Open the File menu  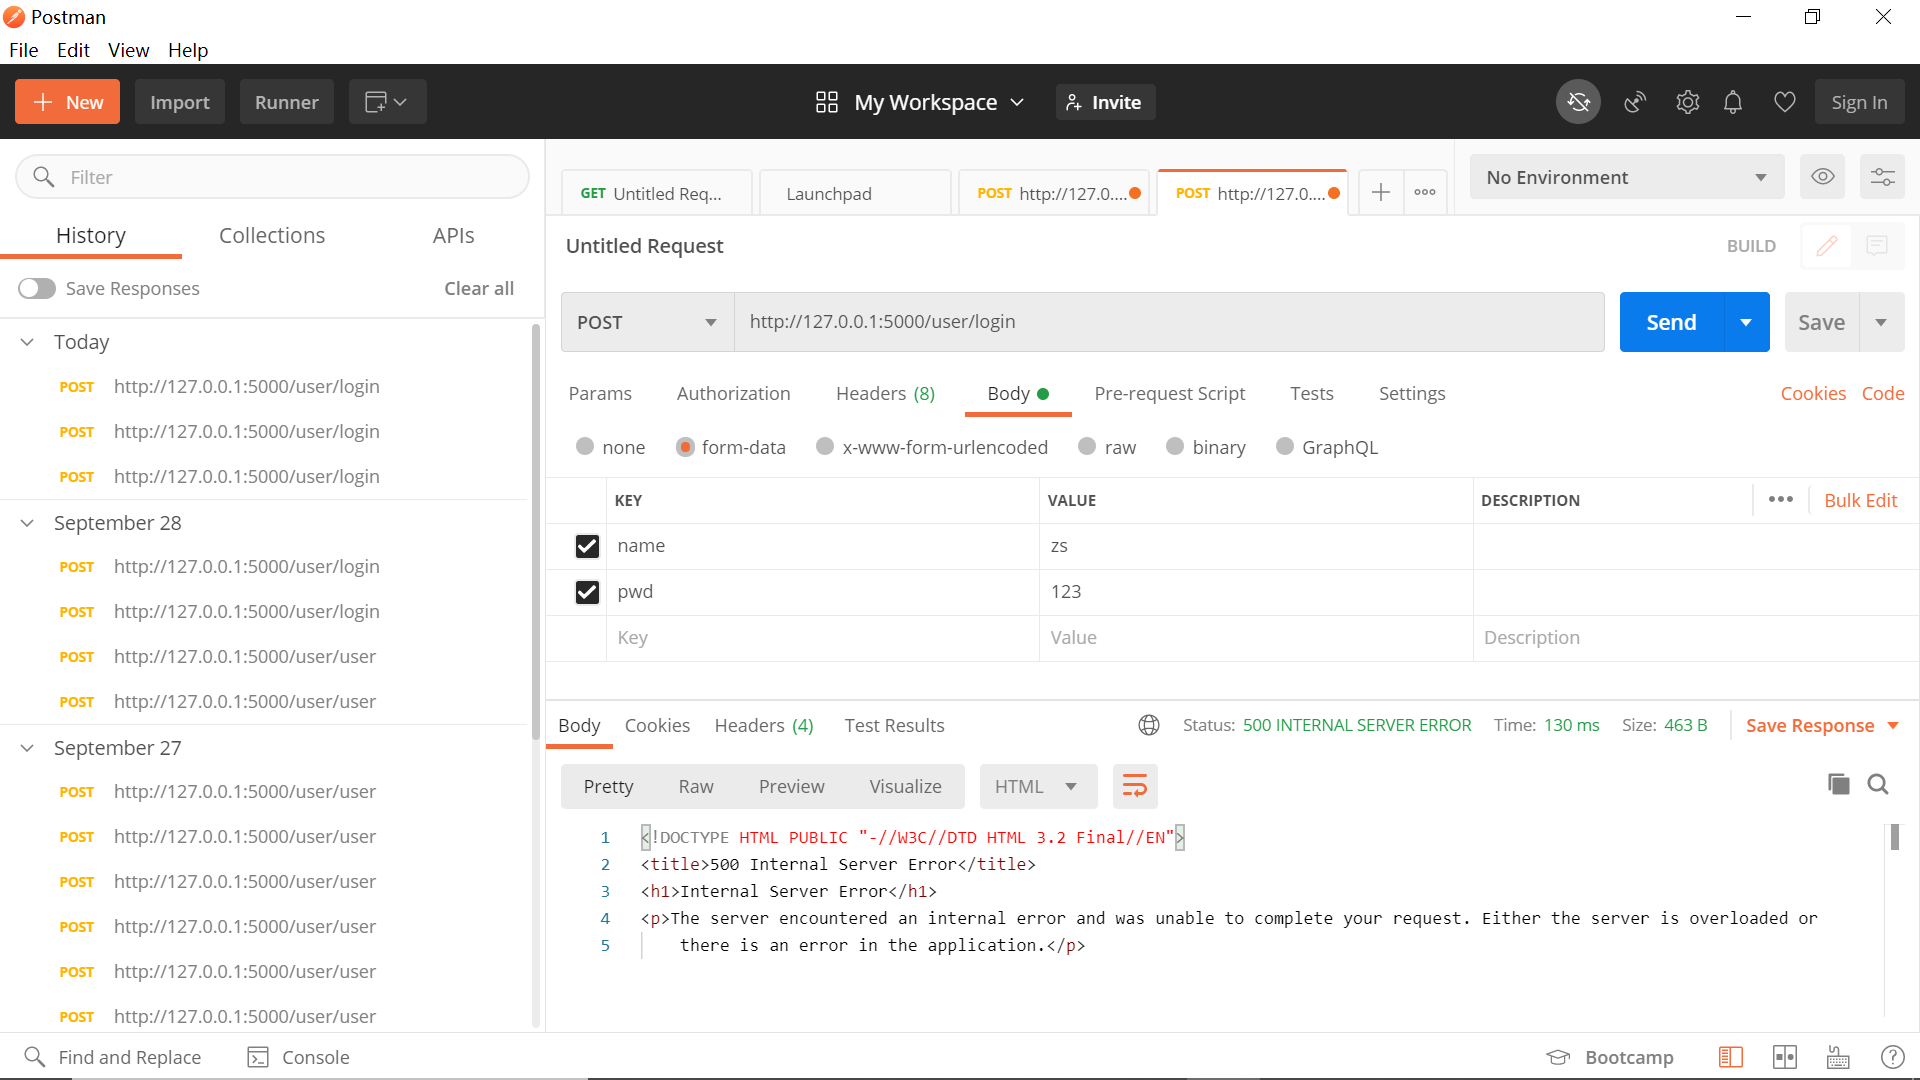click(24, 50)
